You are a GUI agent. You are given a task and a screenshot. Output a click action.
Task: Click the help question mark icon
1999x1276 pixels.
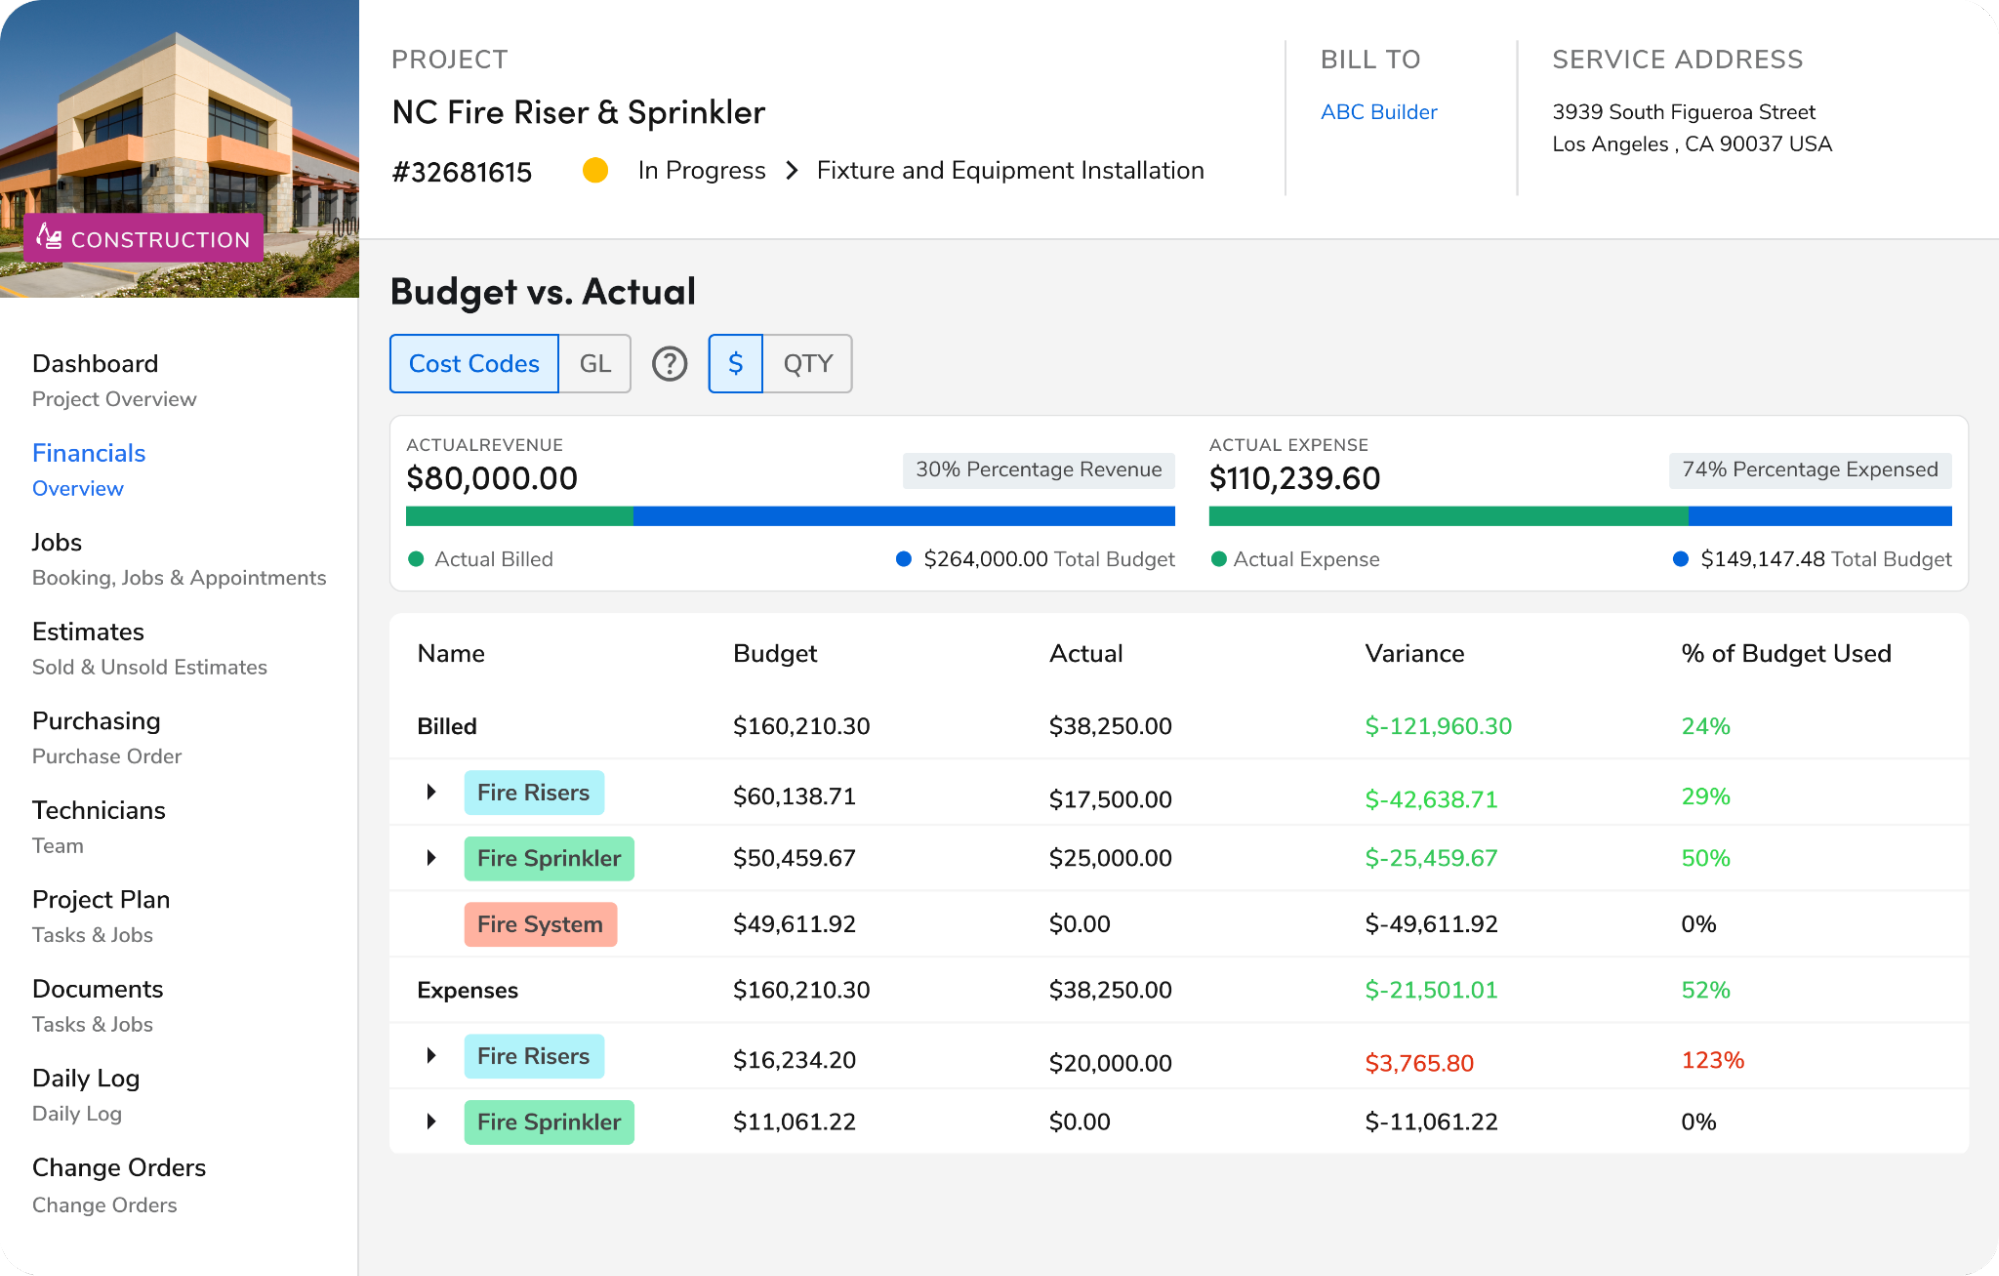pos(669,364)
